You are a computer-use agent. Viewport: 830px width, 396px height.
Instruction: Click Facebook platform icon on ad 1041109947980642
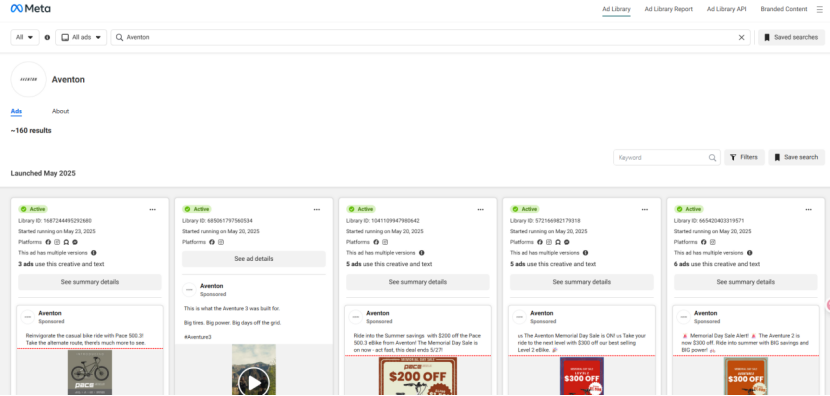tap(376, 242)
